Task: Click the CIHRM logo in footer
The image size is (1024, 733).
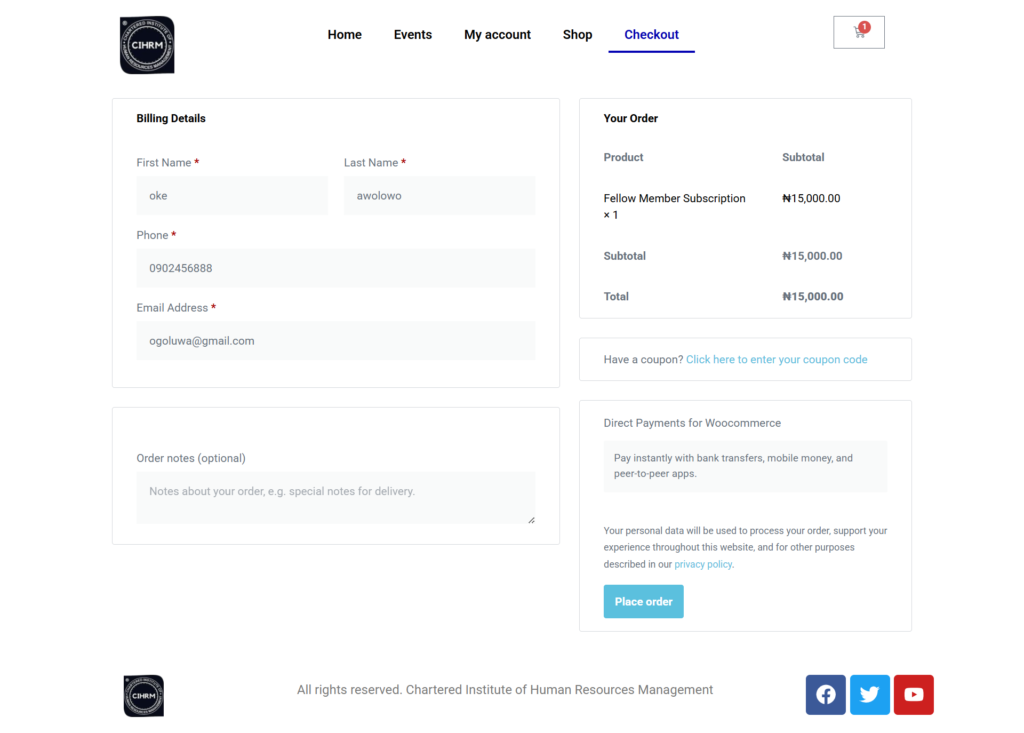Action: [x=143, y=695]
